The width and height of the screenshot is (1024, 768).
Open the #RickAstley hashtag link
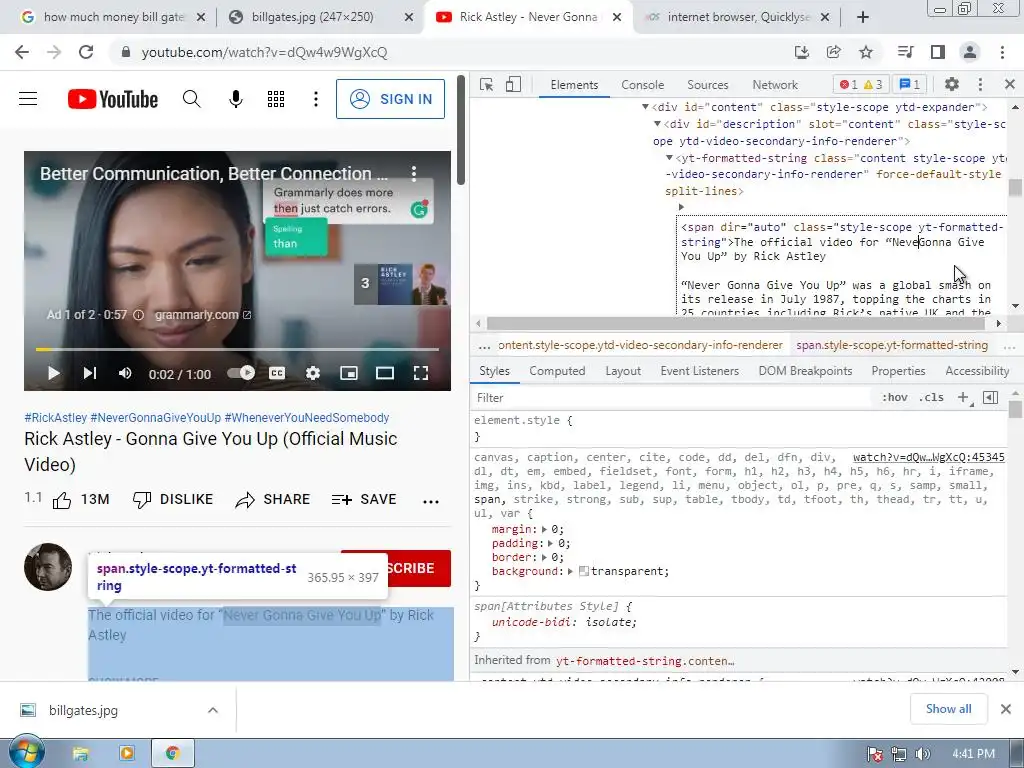pos(56,417)
